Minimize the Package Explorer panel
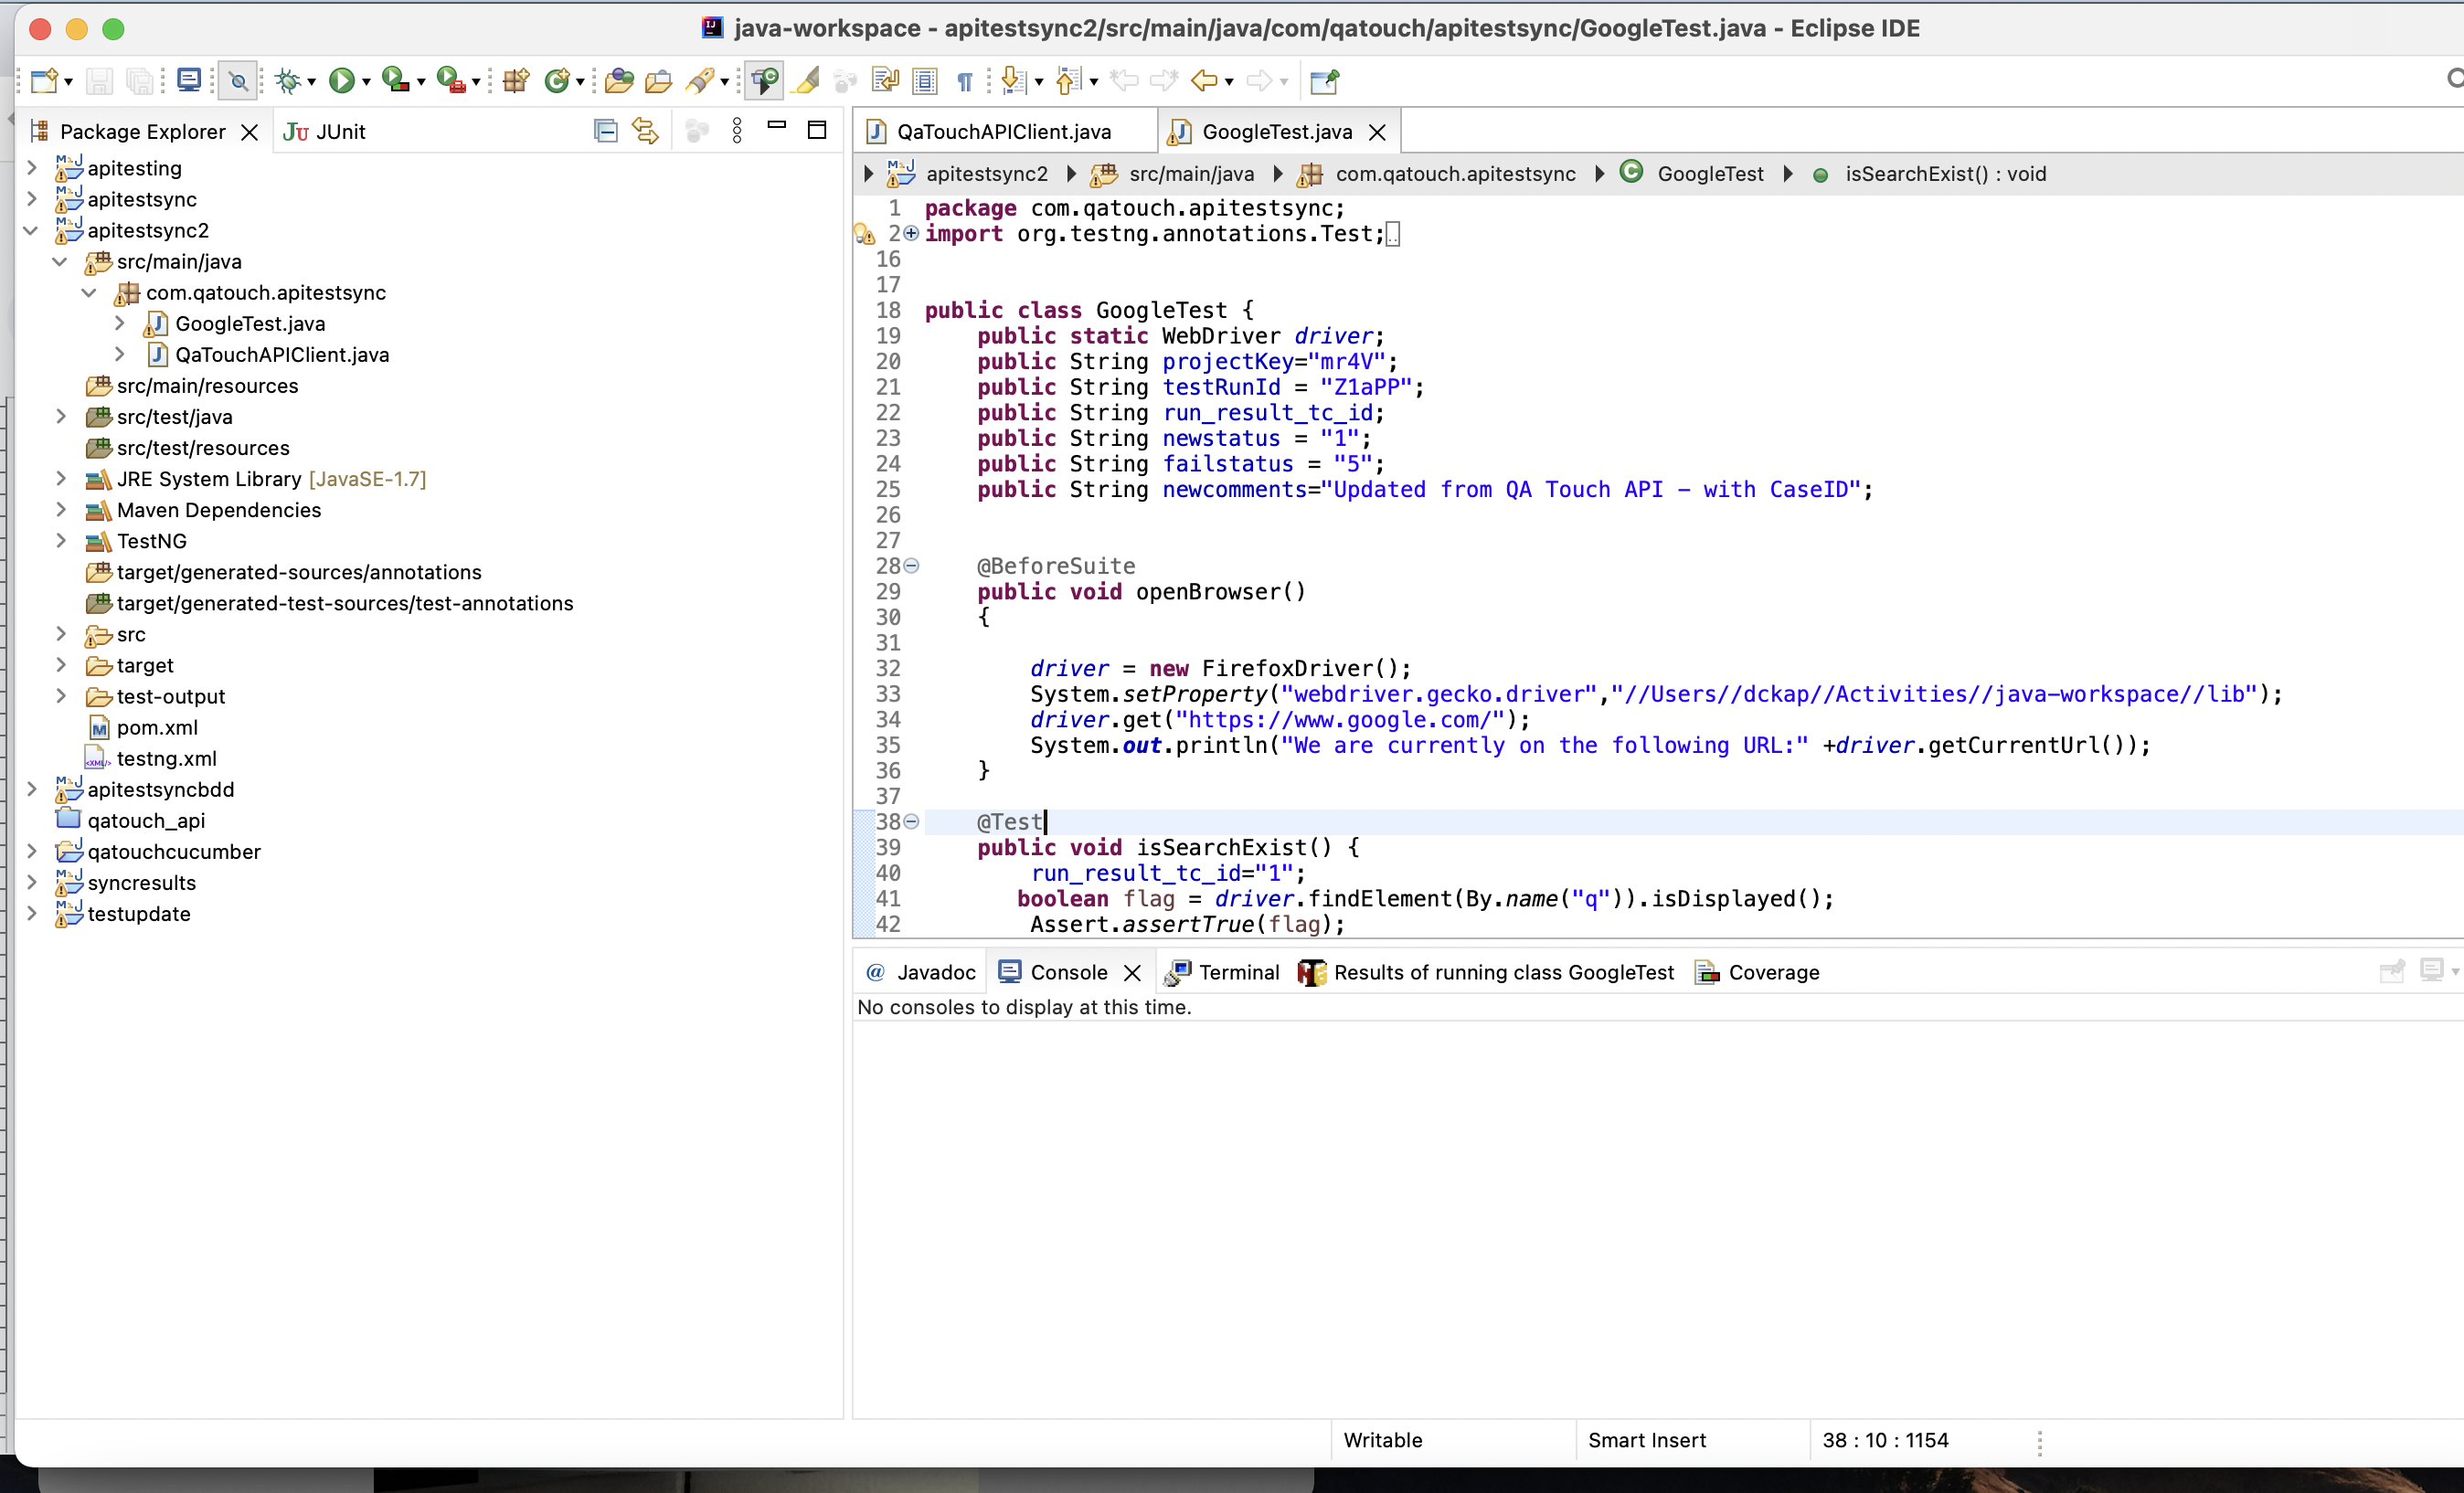Viewport: 2464px width, 1493px height. tap(777, 127)
